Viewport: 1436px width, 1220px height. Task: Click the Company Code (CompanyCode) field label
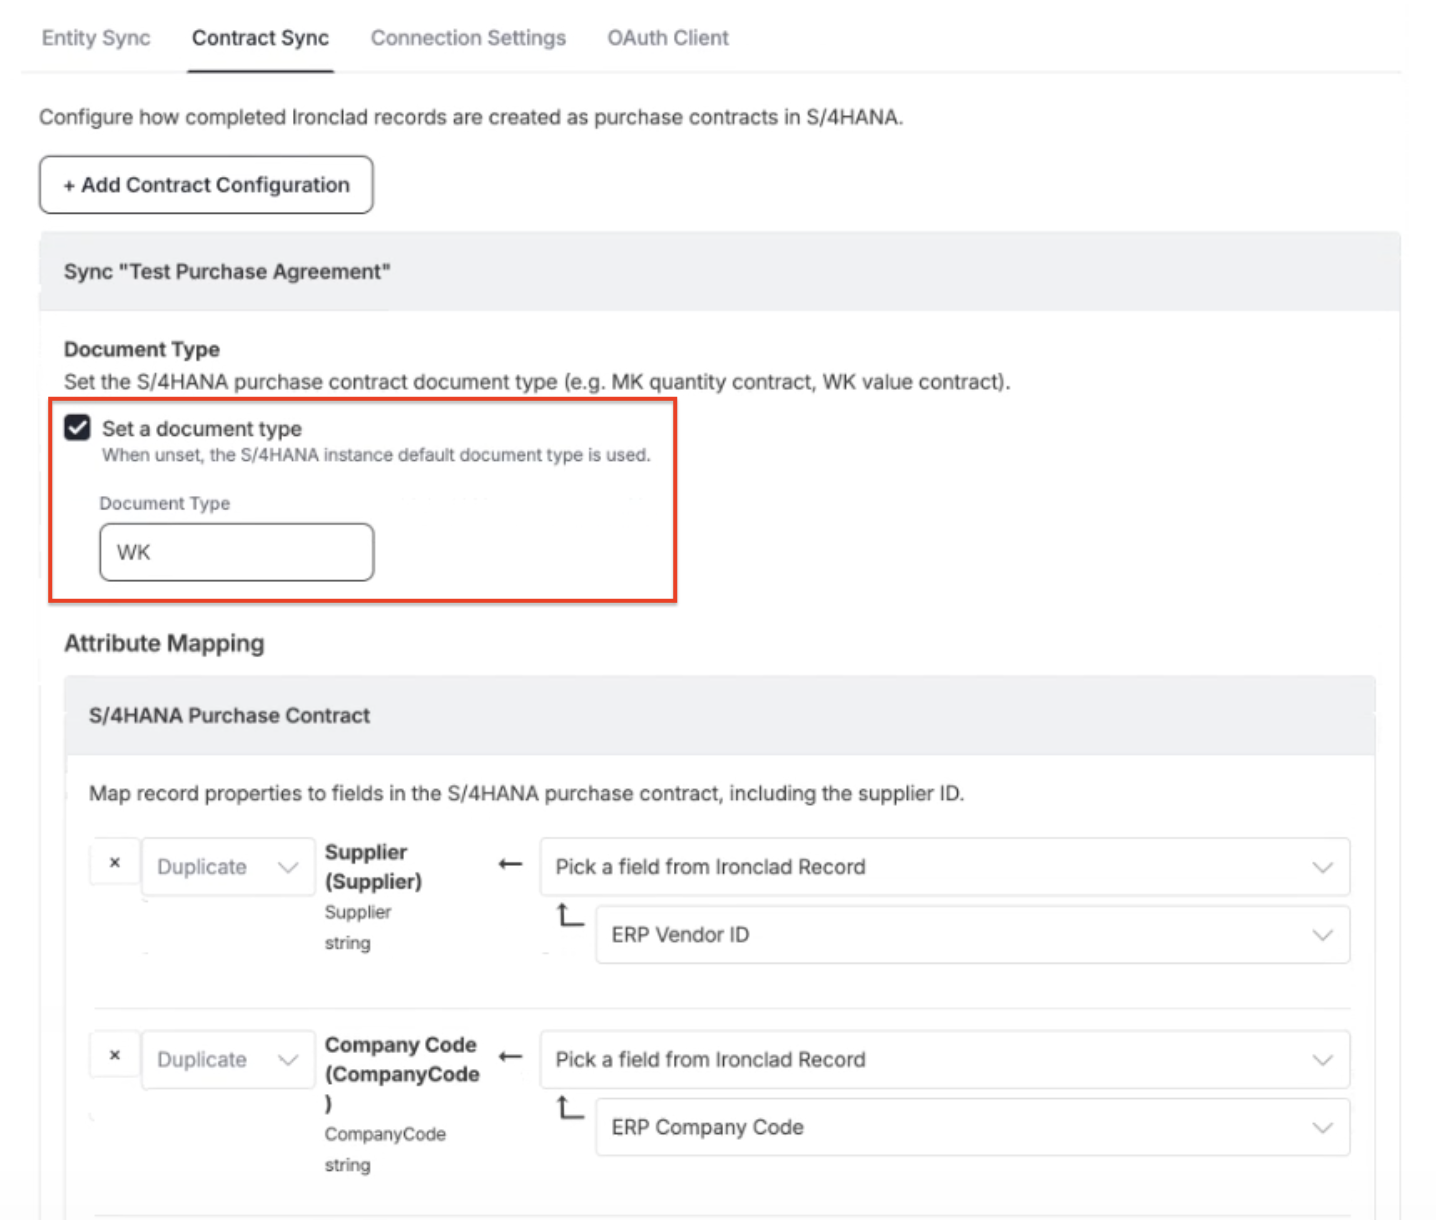[x=402, y=1074]
